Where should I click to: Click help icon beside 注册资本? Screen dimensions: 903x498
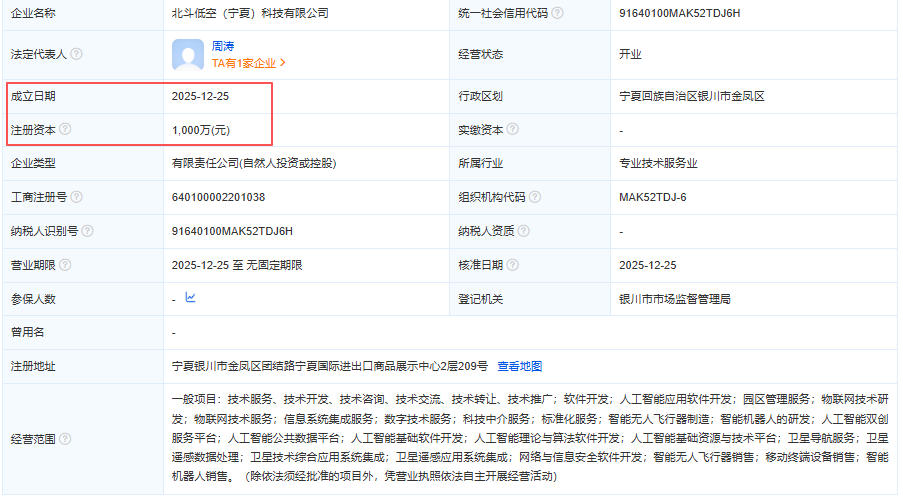tap(65, 129)
